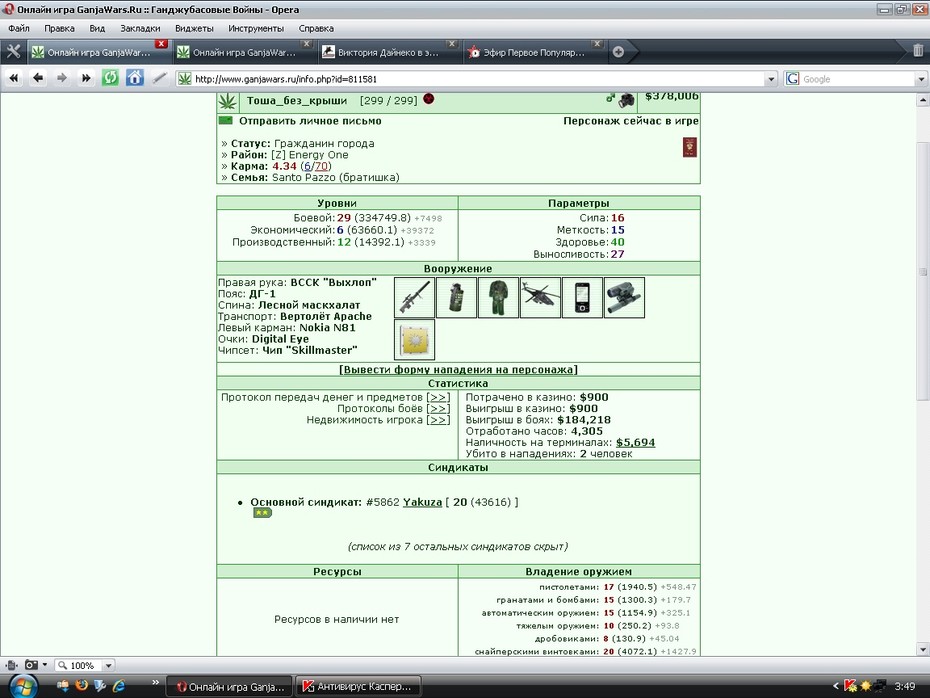Click the DG-1 grenade icon
930x698 pixels.
point(456,297)
